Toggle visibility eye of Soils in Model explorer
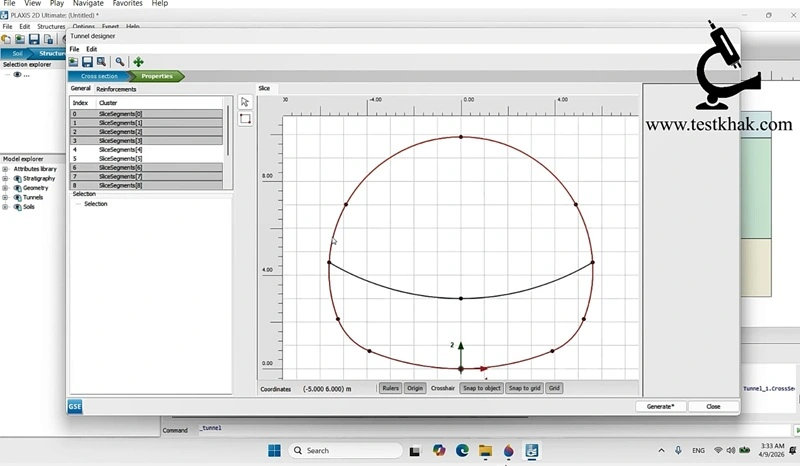This screenshot has width=800, height=466. tap(17, 207)
